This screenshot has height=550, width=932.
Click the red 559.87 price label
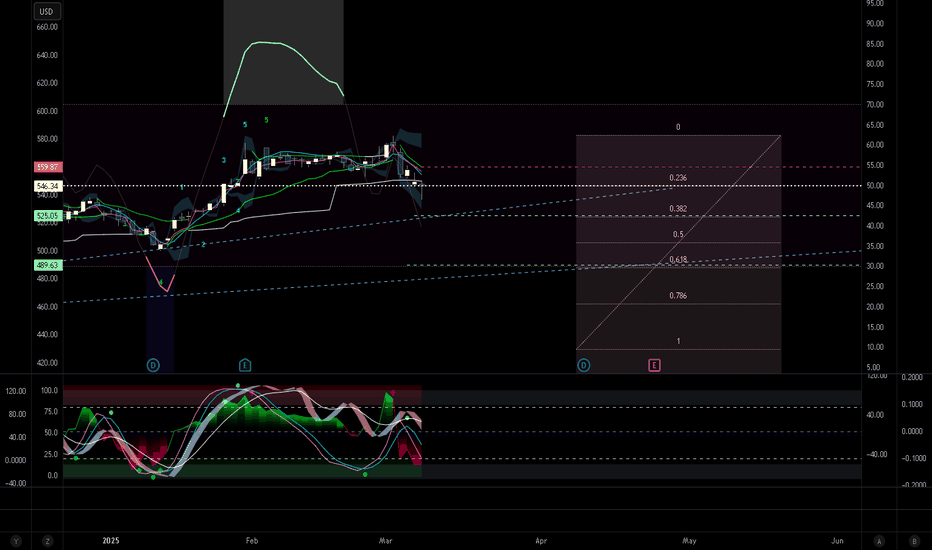click(x=48, y=167)
